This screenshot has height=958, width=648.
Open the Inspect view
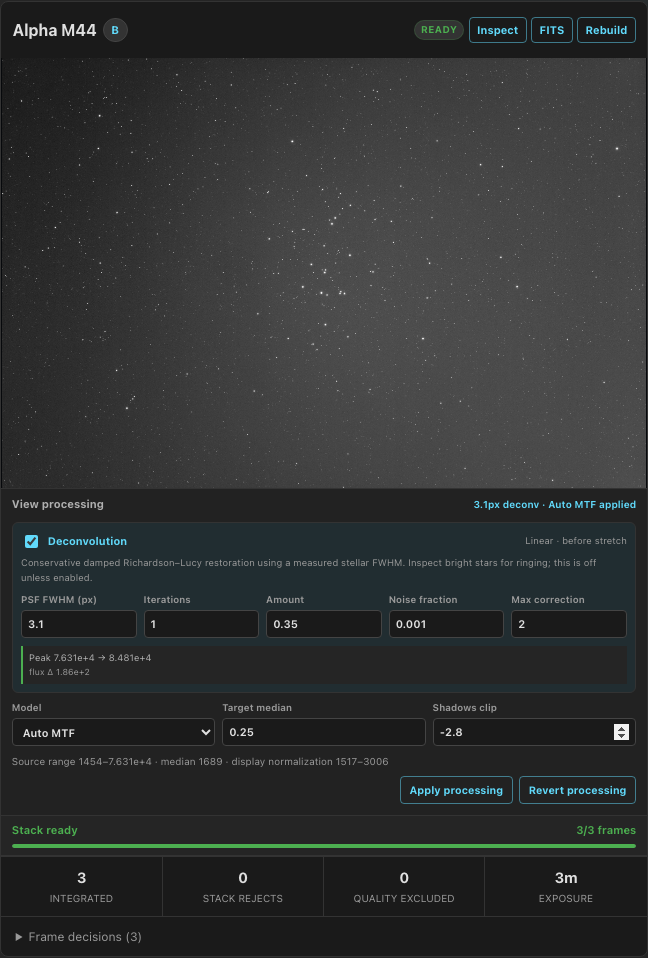point(497,30)
